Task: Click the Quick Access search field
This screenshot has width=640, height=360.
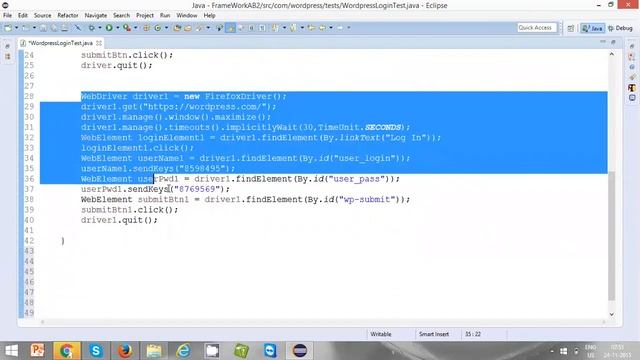Action: [x=537, y=28]
